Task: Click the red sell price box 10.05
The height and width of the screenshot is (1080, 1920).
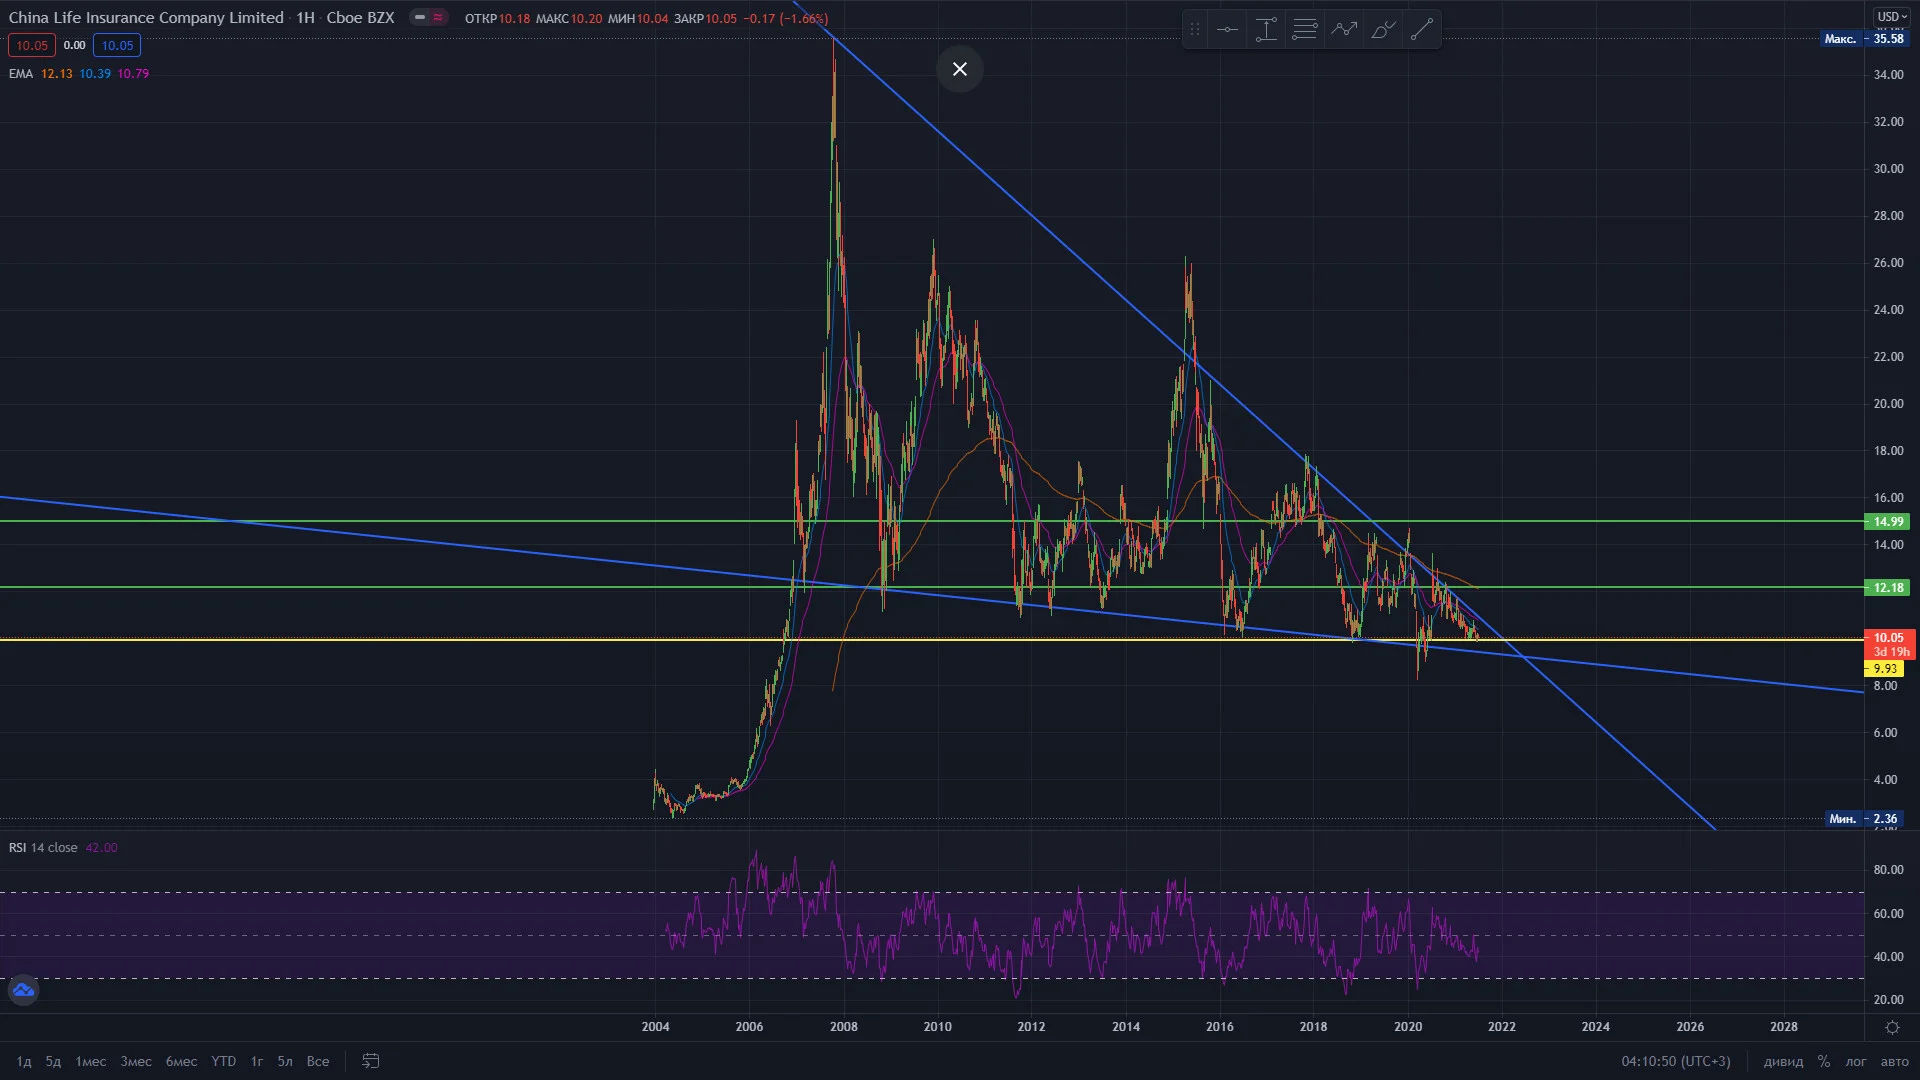Action: tap(32, 45)
